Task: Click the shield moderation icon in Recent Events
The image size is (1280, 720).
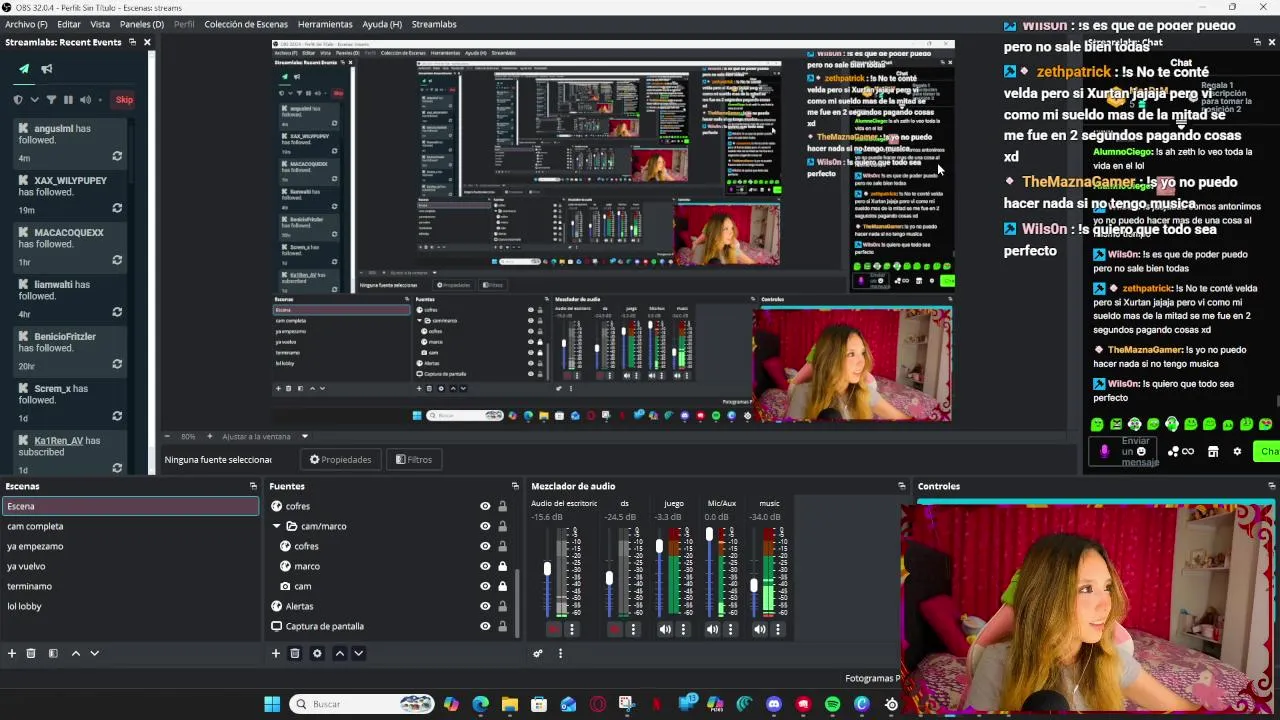Action: click(x=18, y=100)
